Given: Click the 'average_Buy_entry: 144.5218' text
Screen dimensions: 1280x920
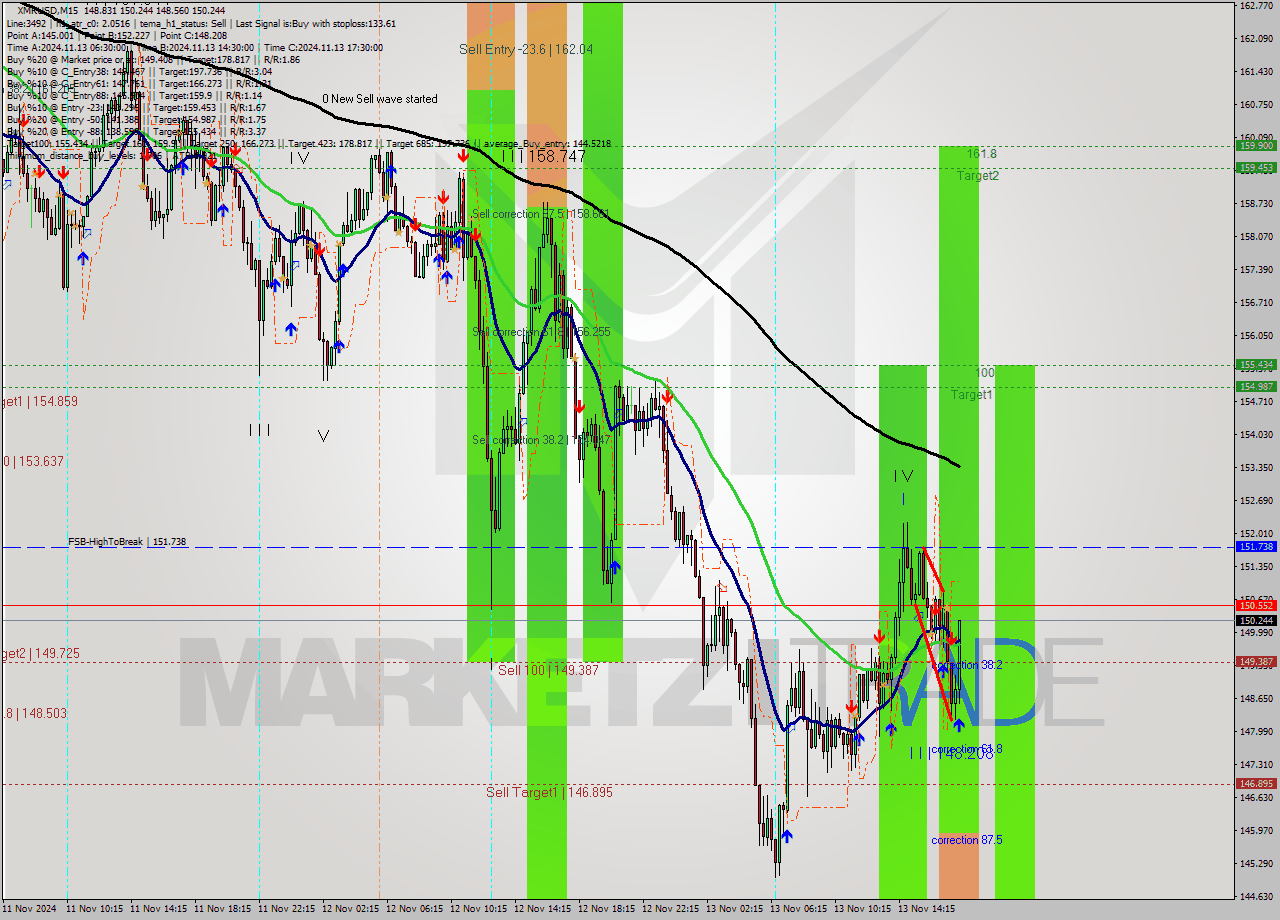Looking at the screenshot, I should pos(548,144).
